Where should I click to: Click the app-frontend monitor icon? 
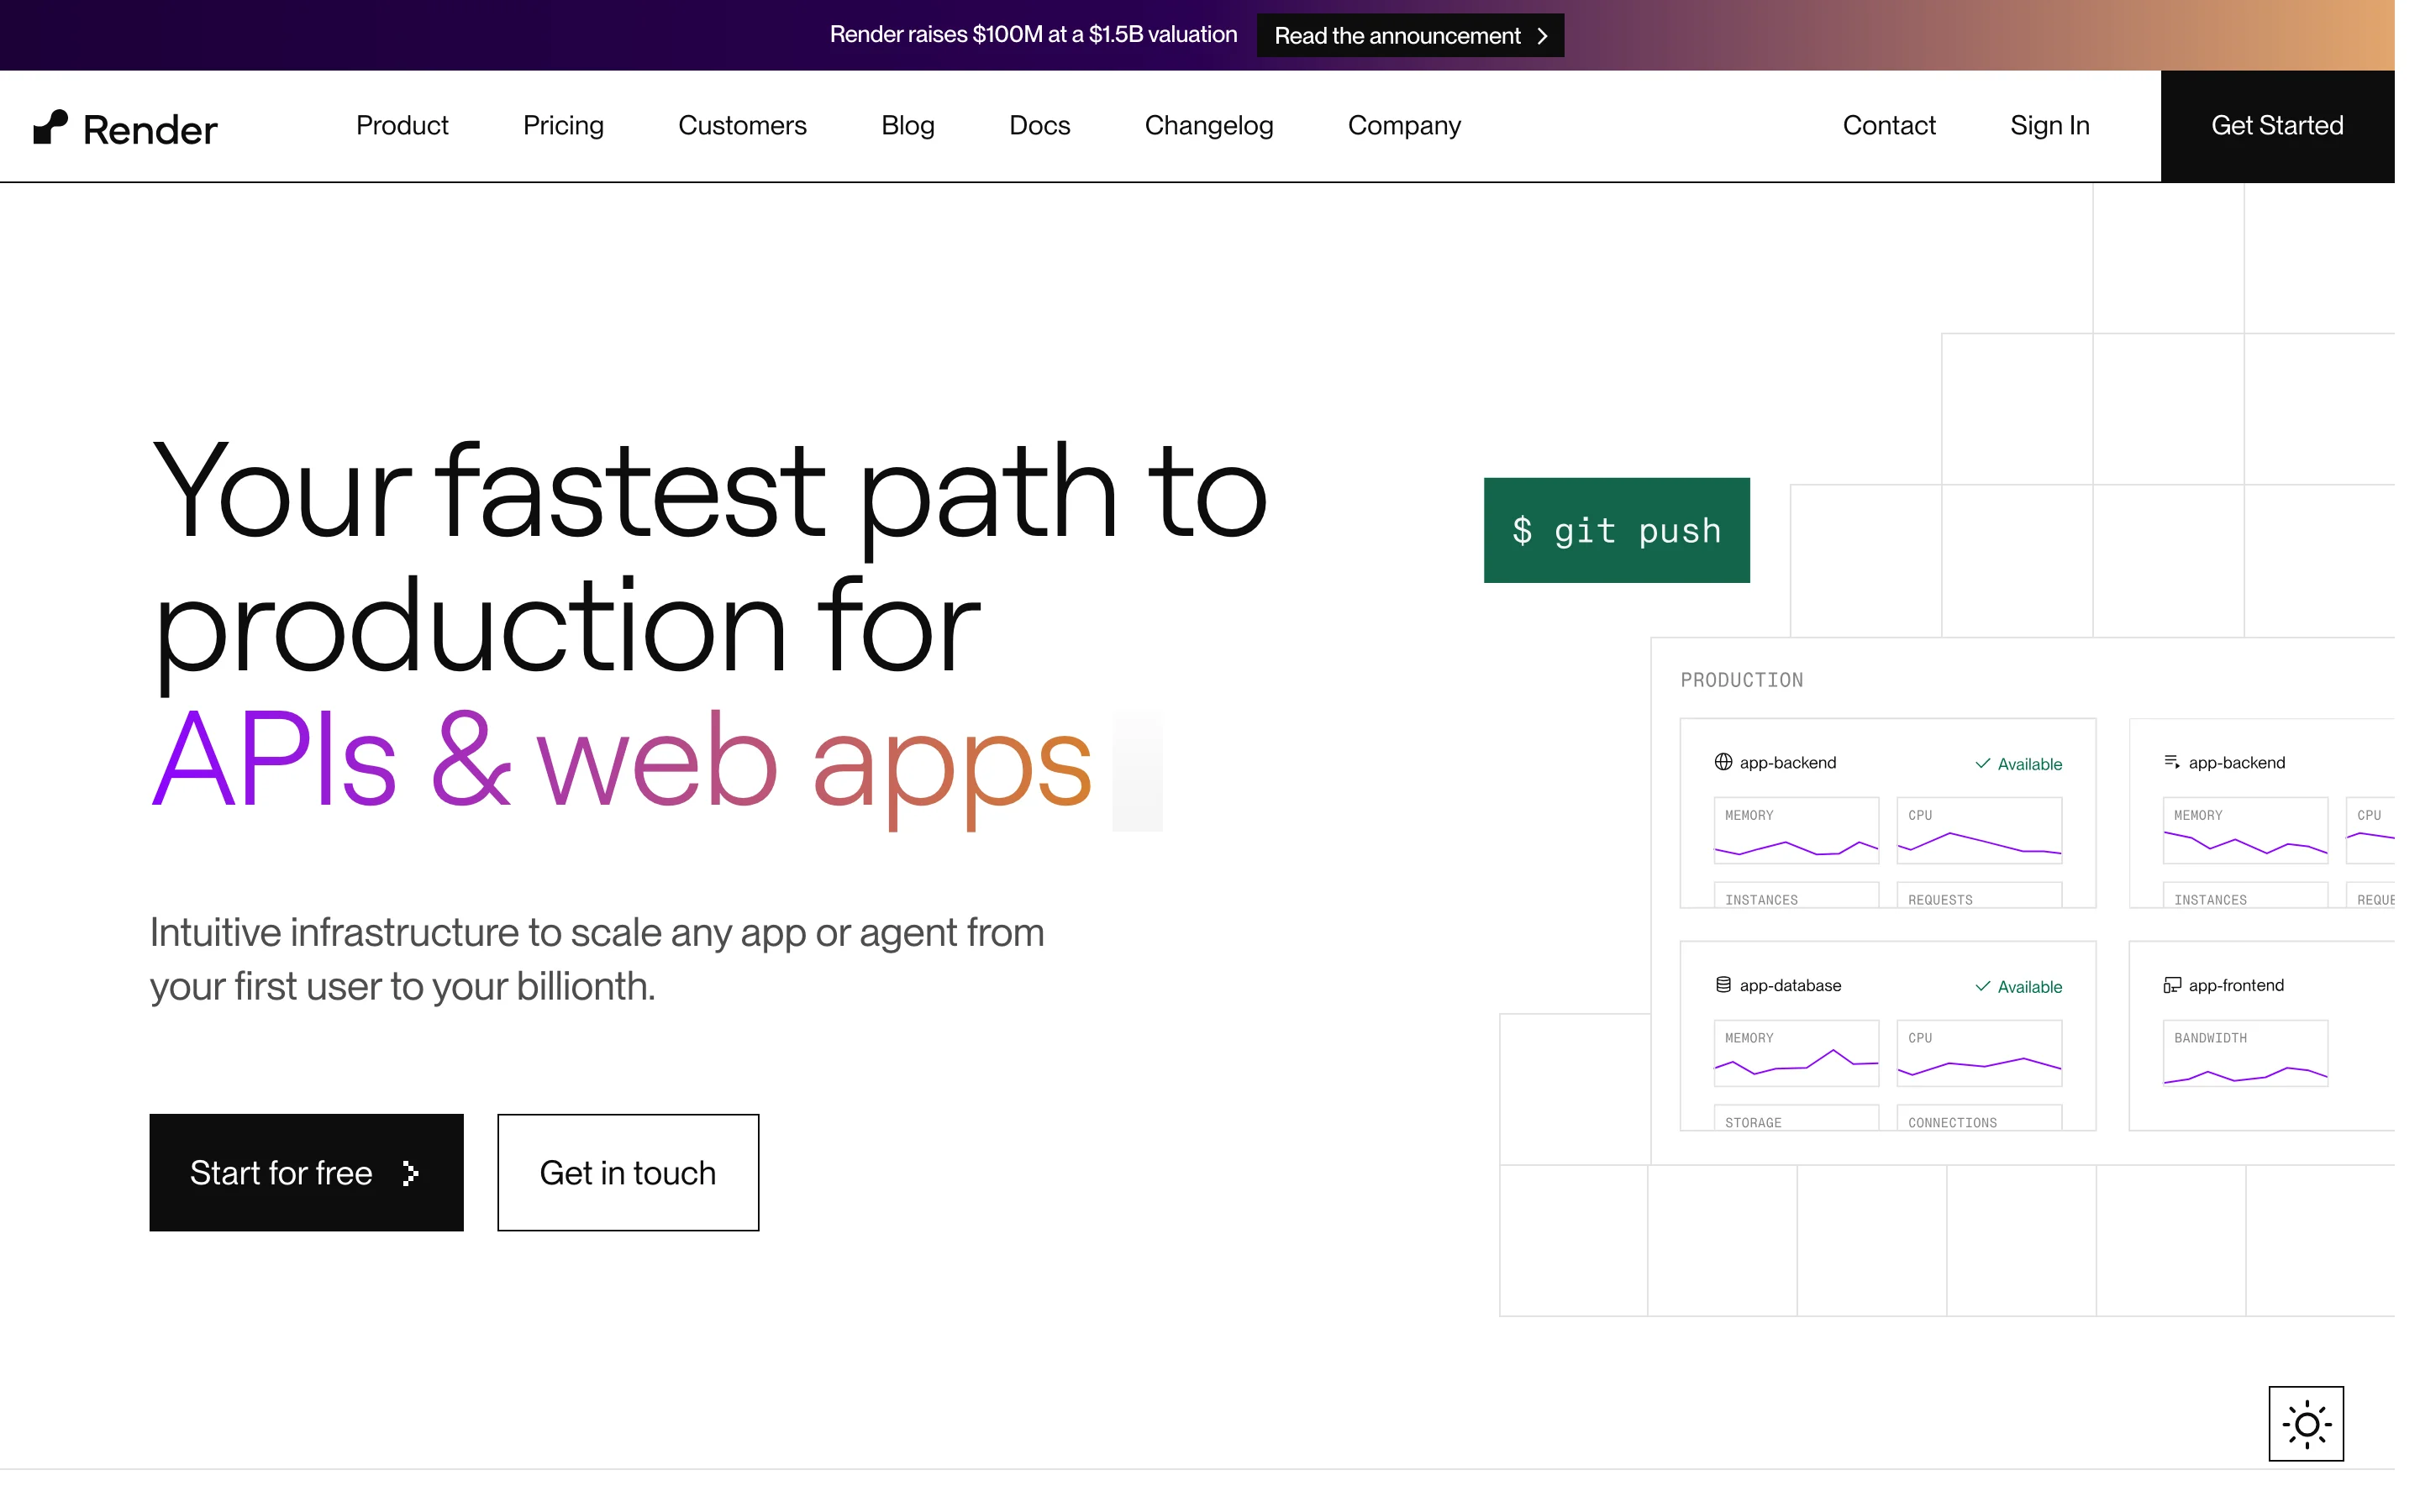[2172, 985]
